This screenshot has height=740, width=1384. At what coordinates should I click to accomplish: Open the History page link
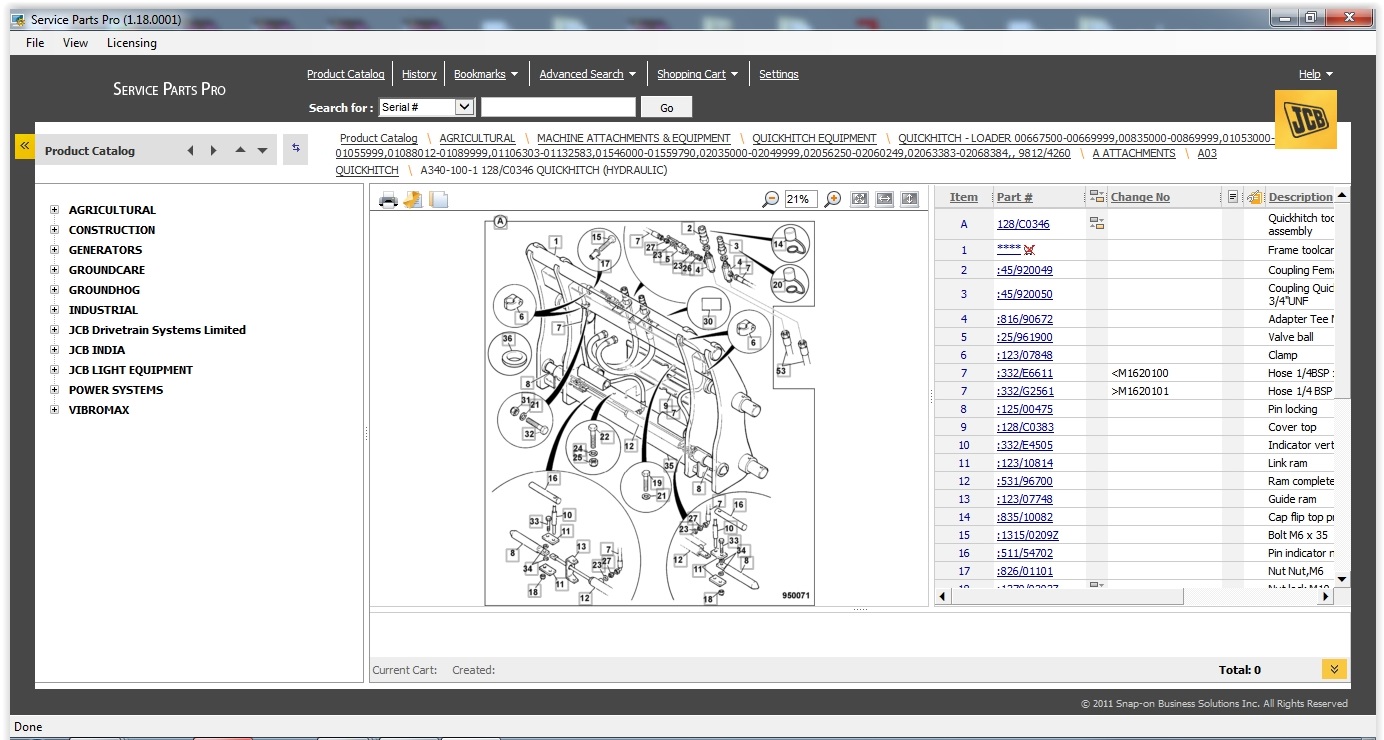(x=419, y=74)
